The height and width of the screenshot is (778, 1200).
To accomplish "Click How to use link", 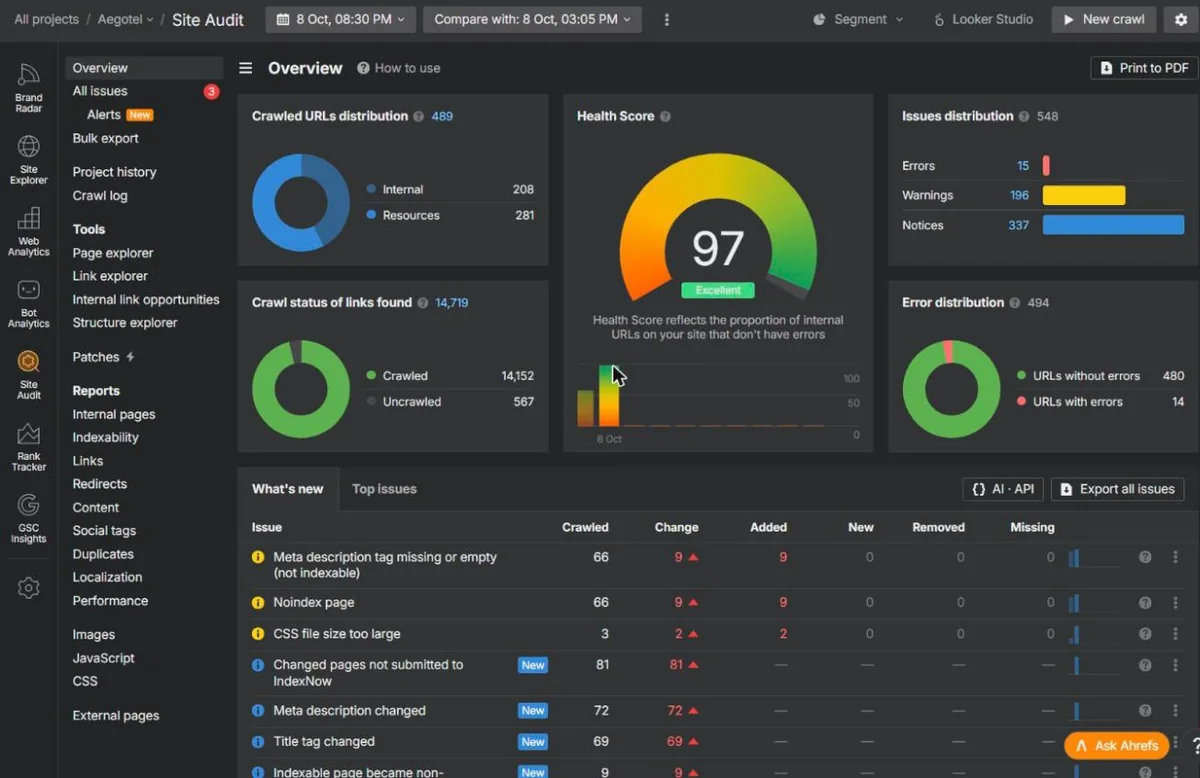I will pyautogui.click(x=399, y=68).
